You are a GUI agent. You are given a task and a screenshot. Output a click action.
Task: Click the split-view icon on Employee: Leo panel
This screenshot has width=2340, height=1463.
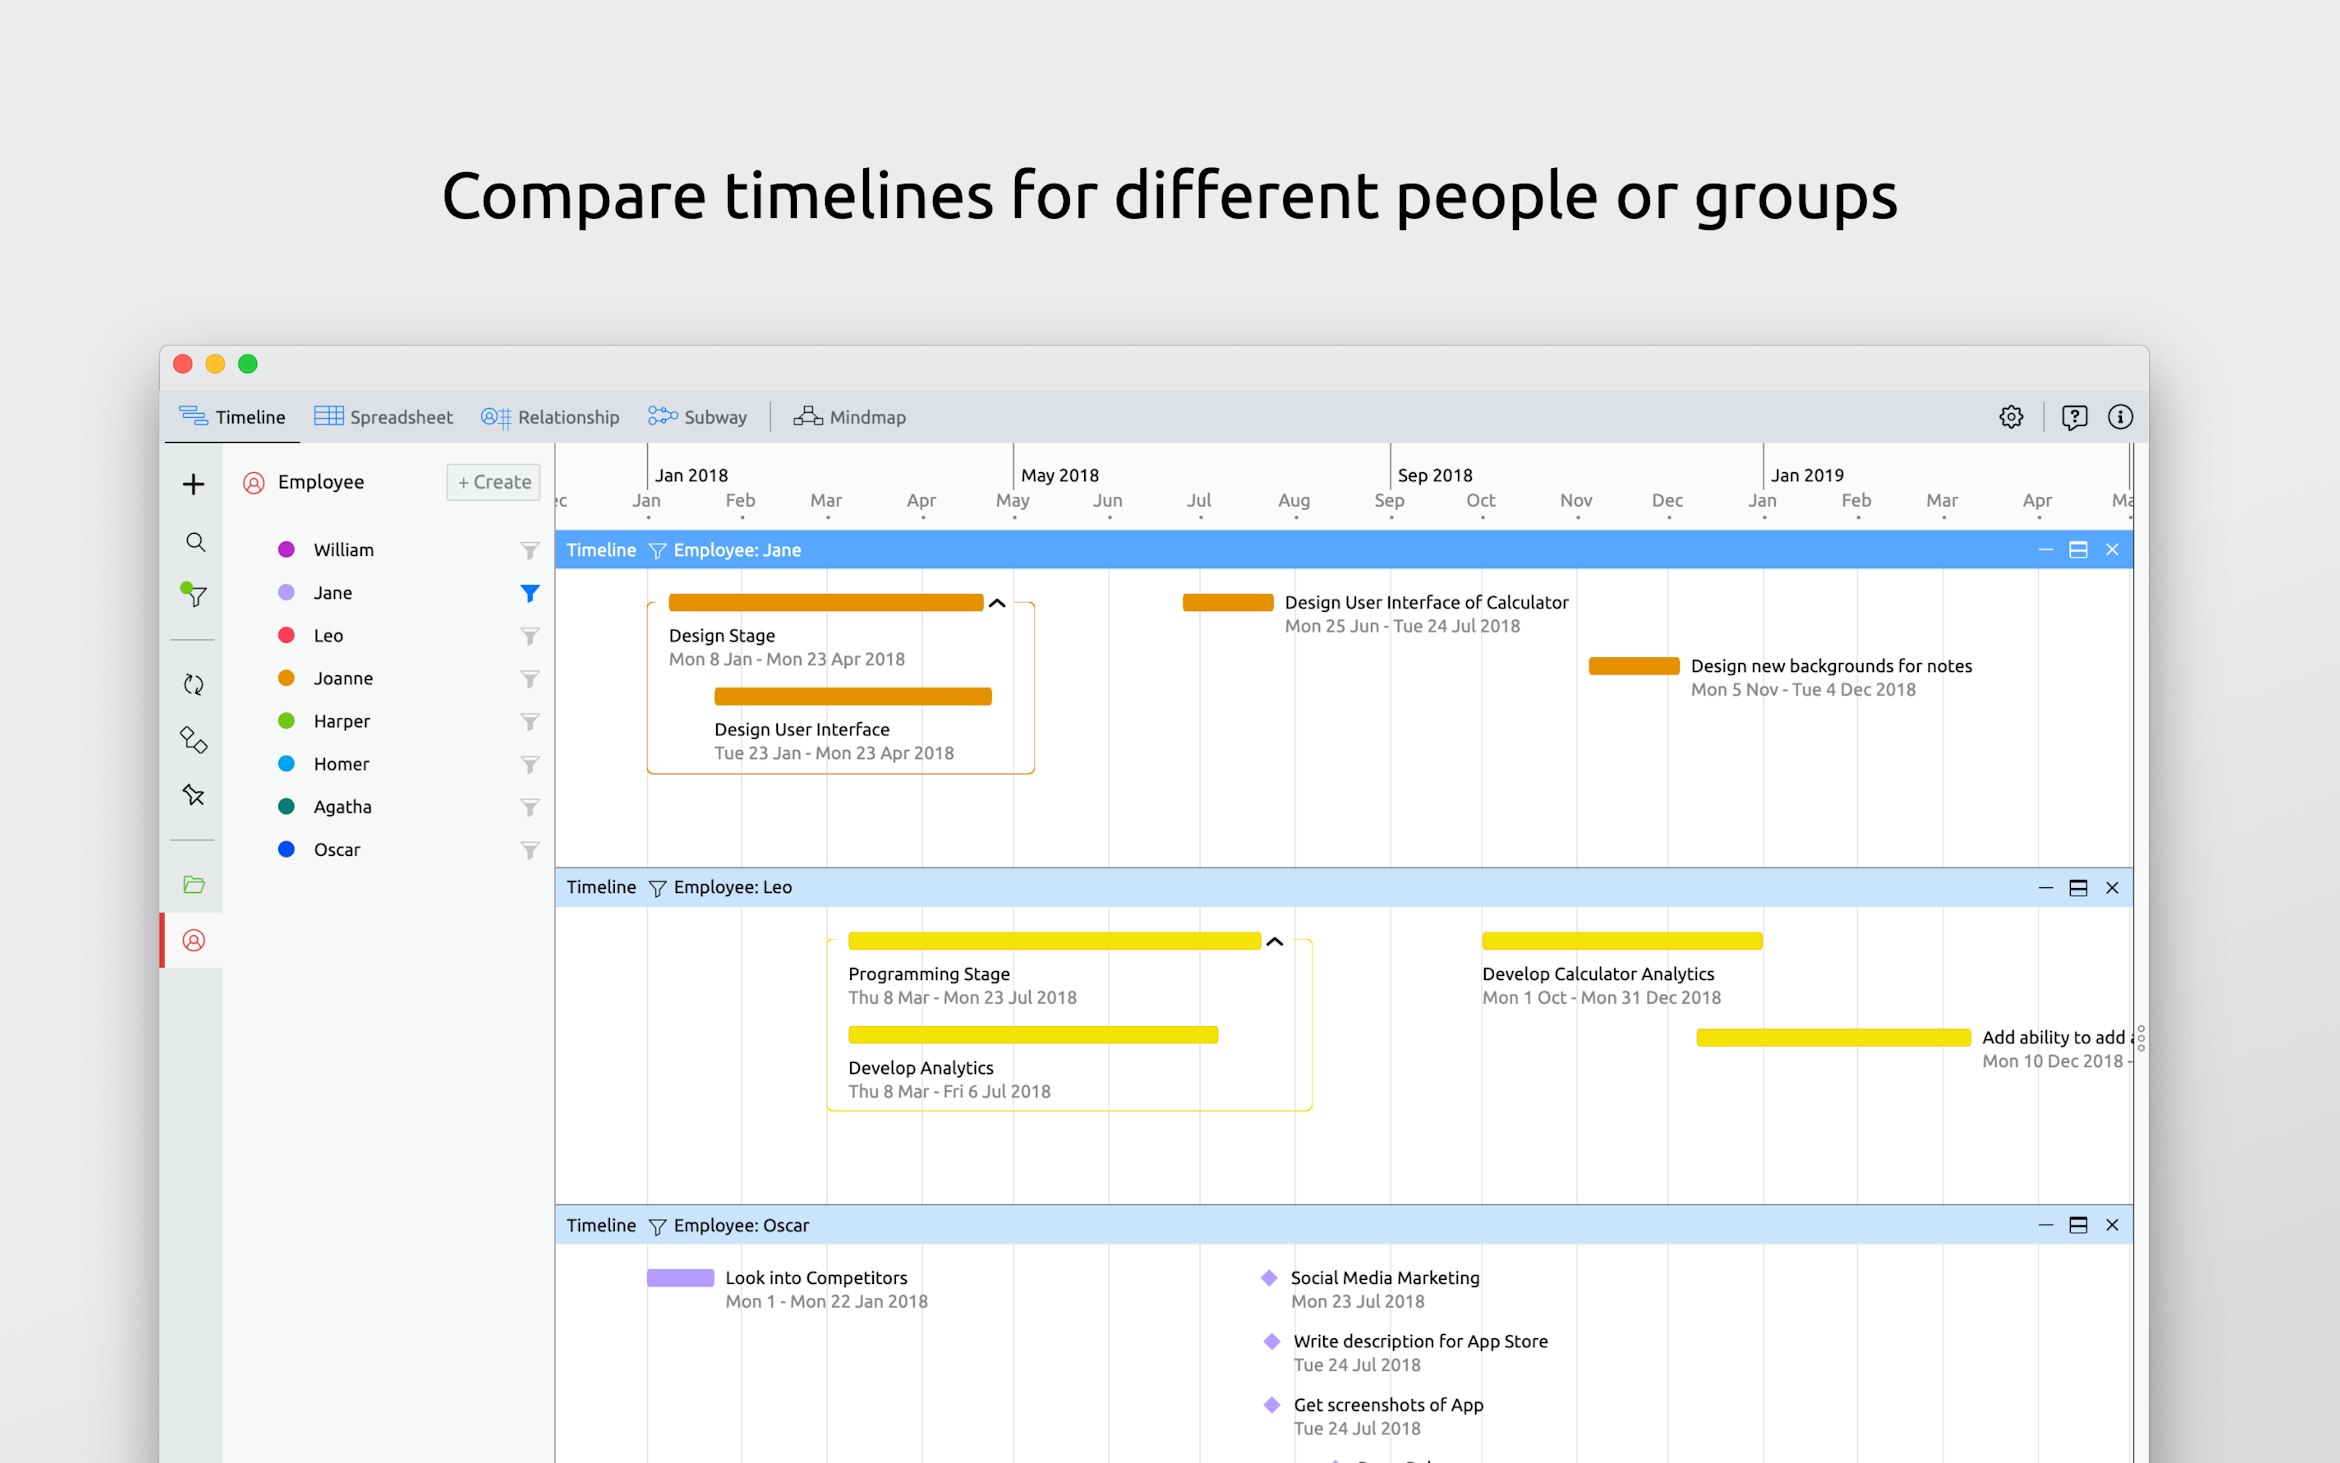pyautogui.click(x=2079, y=887)
